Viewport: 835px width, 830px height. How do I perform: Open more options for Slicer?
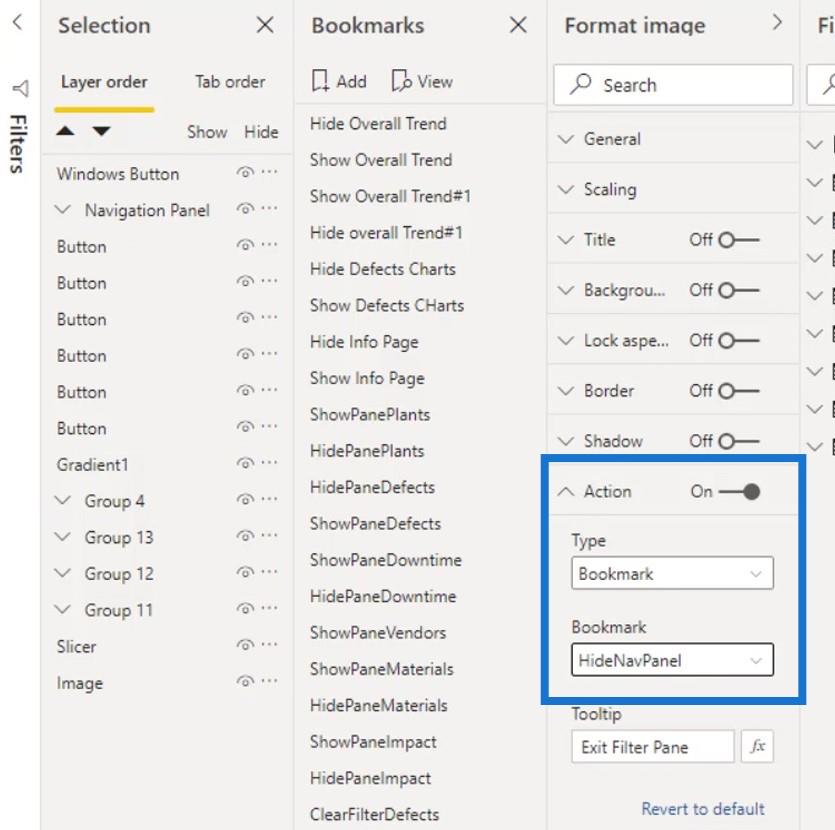click(269, 644)
